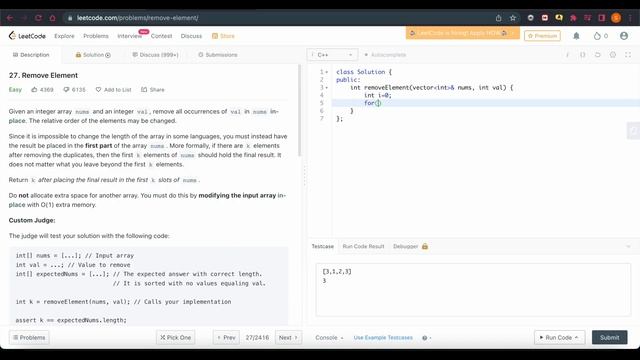Screen dimensions: 640x360
Task: Click the Debugger lock icon
Action: 425,246
